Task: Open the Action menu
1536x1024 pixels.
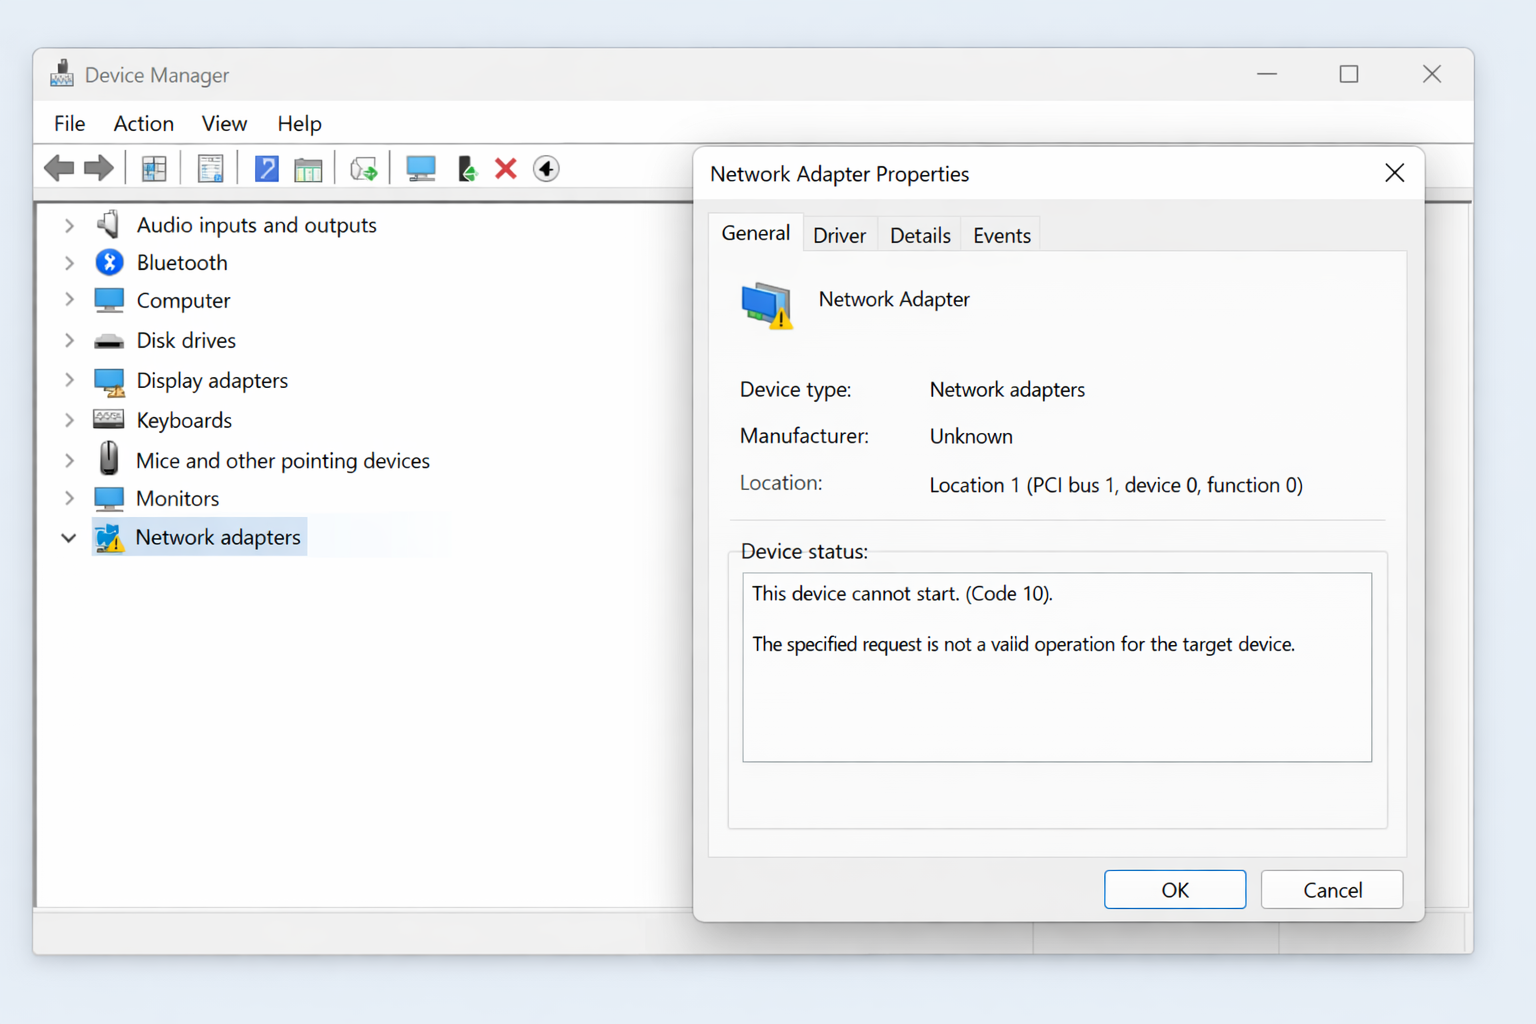Action: click(x=143, y=123)
